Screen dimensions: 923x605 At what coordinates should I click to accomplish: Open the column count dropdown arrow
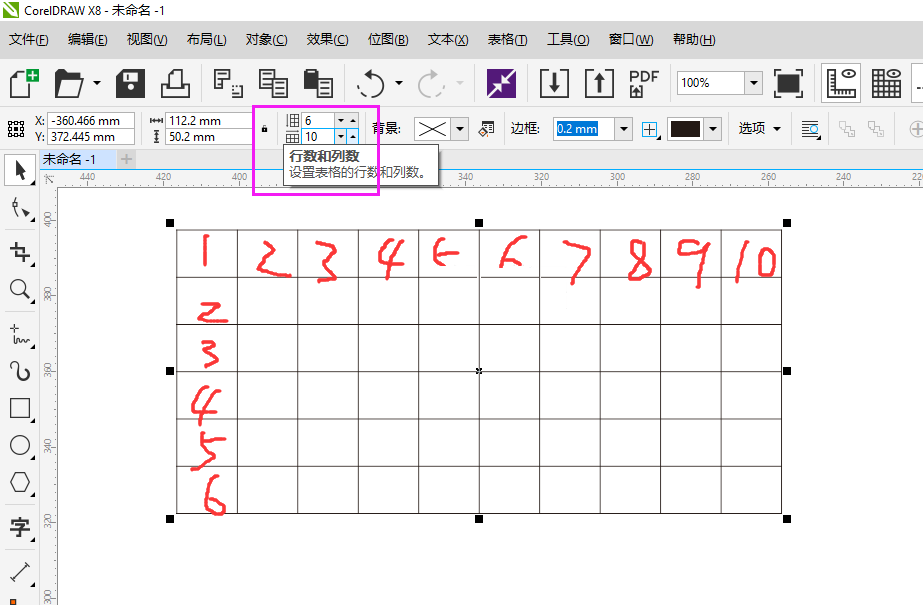click(341, 137)
